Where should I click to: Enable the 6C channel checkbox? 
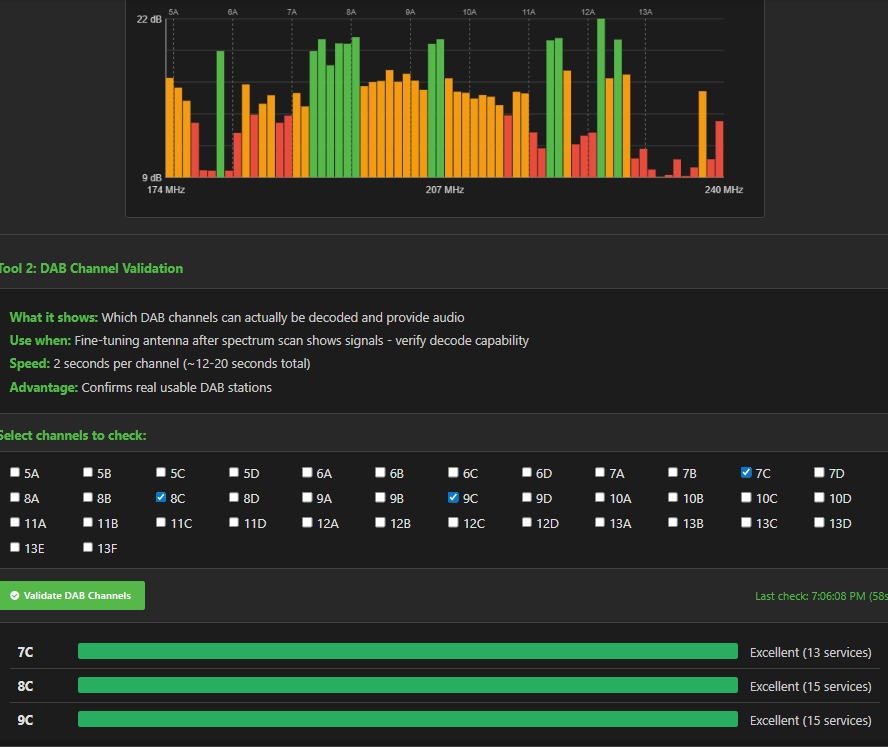click(453, 473)
